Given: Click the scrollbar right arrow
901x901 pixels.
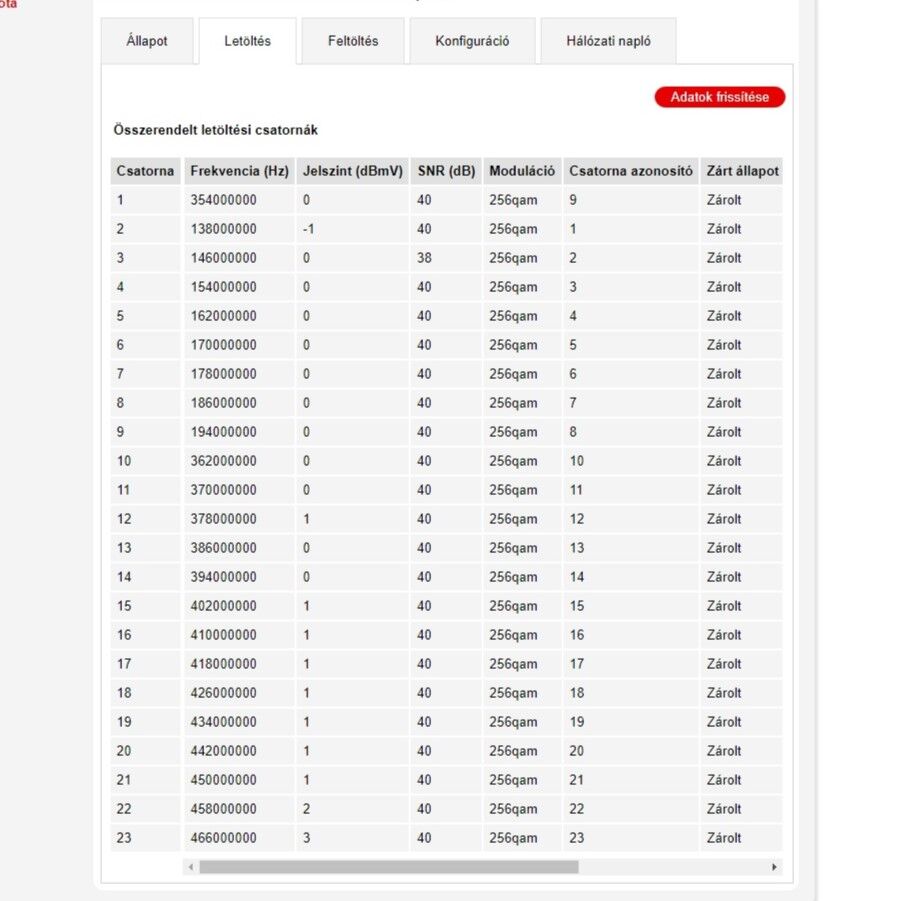Looking at the screenshot, I should [x=774, y=867].
